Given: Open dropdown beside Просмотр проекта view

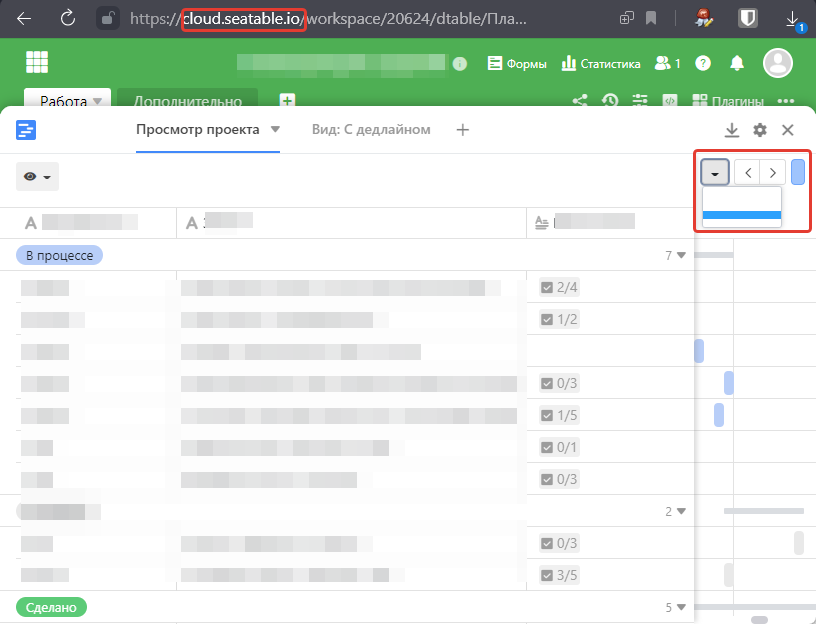Looking at the screenshot, I should 275,130.
